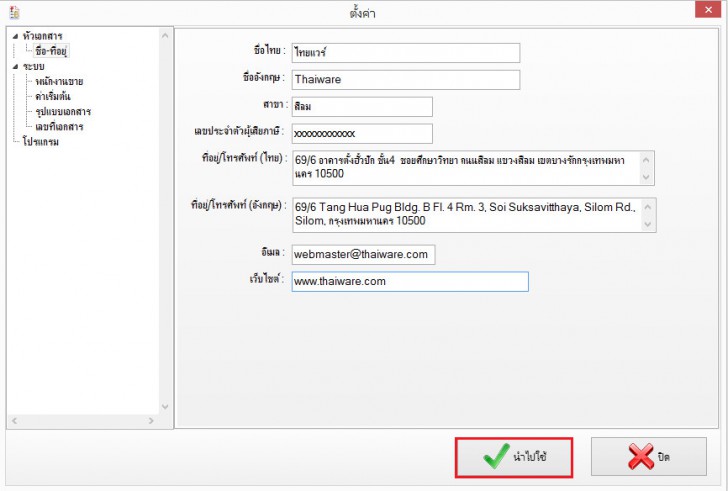Click the ที่อยู่/โทรศัพท์ (ไทย) label
This screenshot has width=728, height=491.
244,158
